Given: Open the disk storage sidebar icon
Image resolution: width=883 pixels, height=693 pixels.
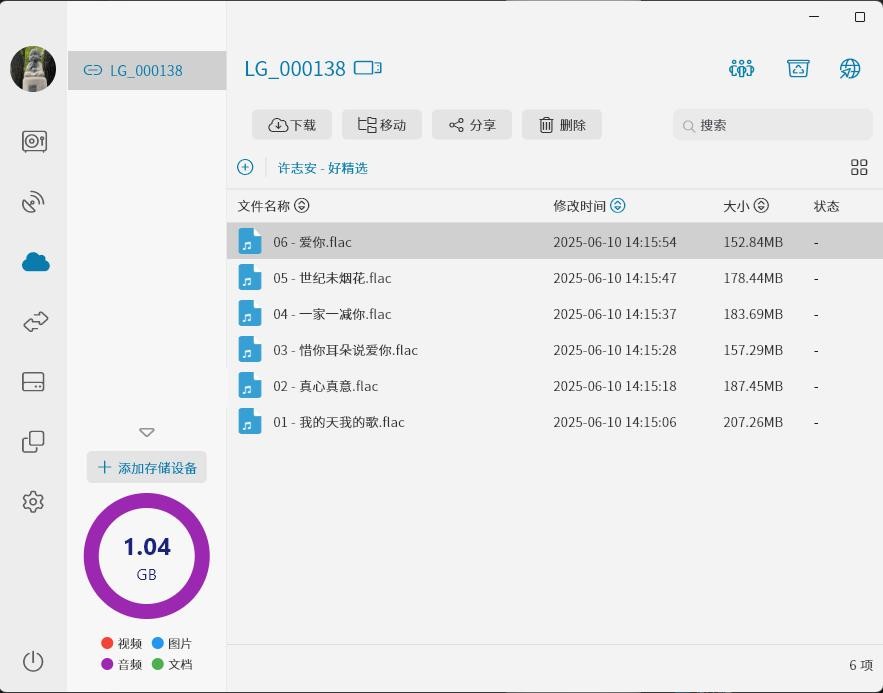Looking at the screenshot, I should (34, 141).
